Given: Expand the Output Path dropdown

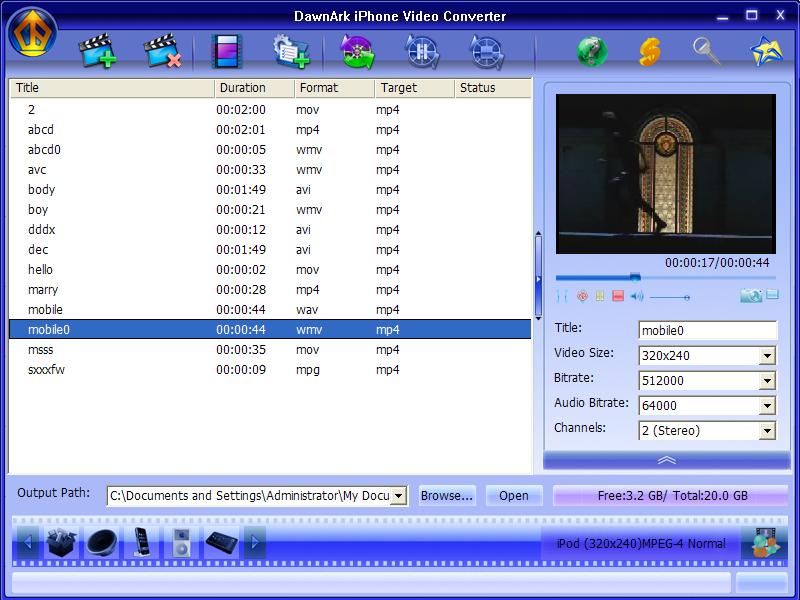Looking at the screenshot, I should tap(398, 495).
